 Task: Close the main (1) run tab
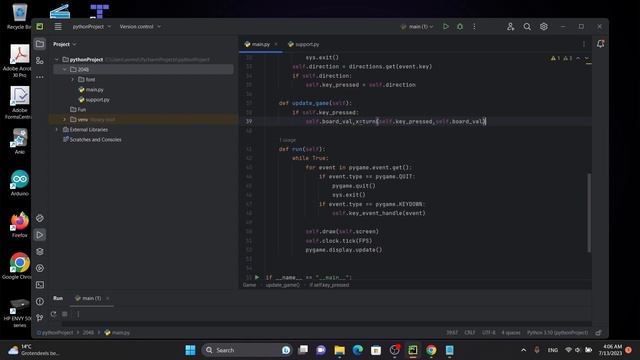(x=108, y=298)
